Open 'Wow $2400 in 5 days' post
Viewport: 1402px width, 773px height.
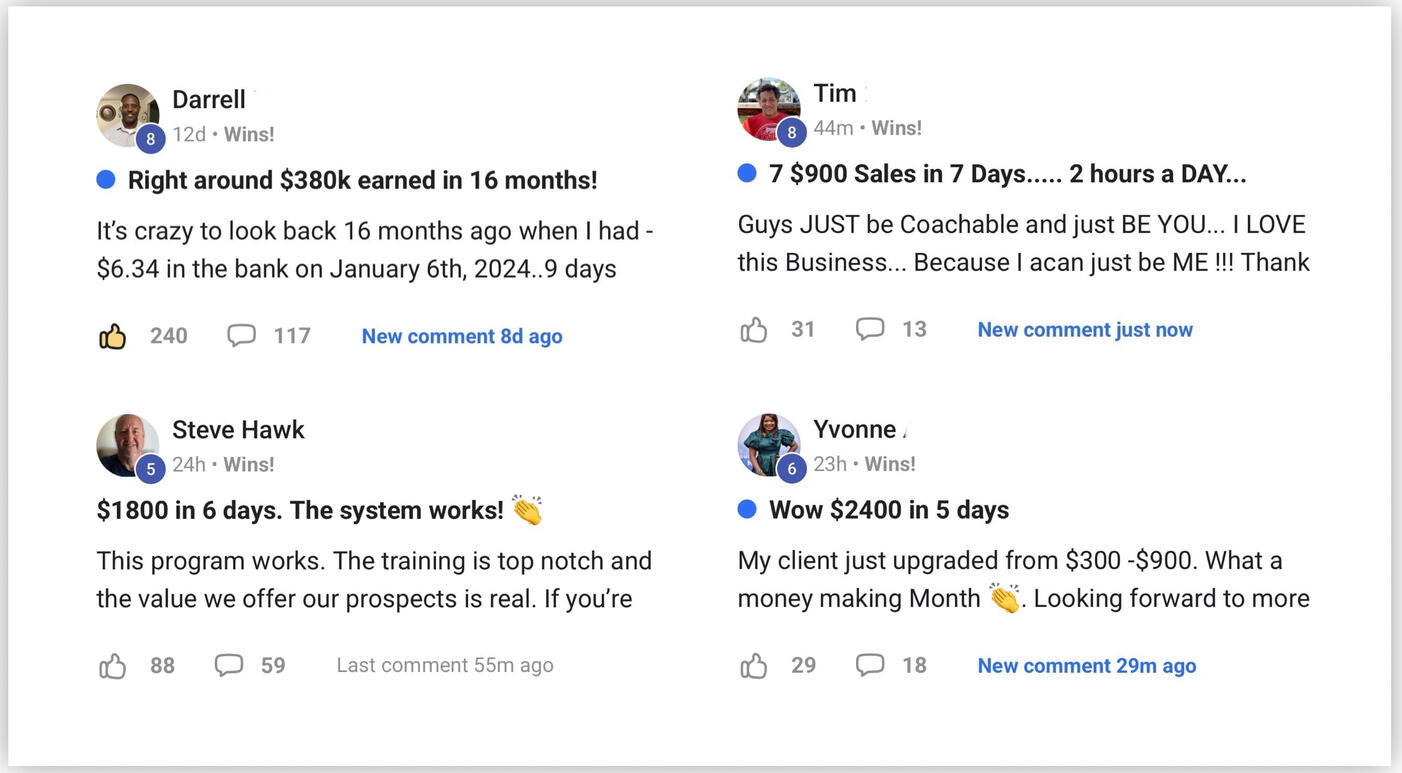pyautogui.click(x=889, y=510)
